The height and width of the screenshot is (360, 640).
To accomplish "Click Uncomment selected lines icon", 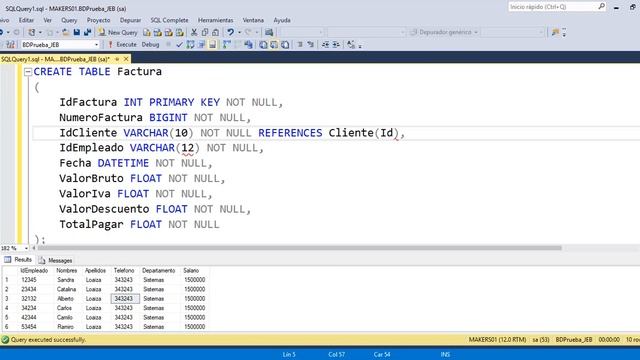I will pos(311,44).
